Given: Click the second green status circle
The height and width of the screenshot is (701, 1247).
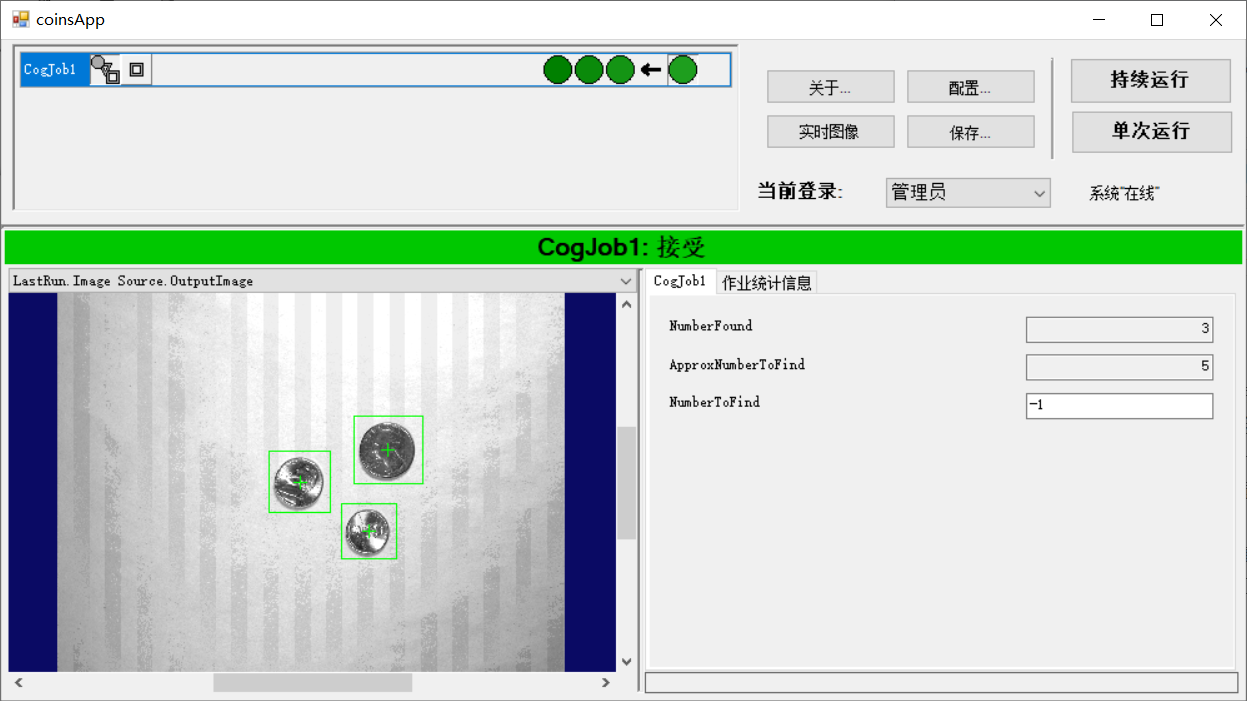Looking at the screenshot, I should pos(588,70).
